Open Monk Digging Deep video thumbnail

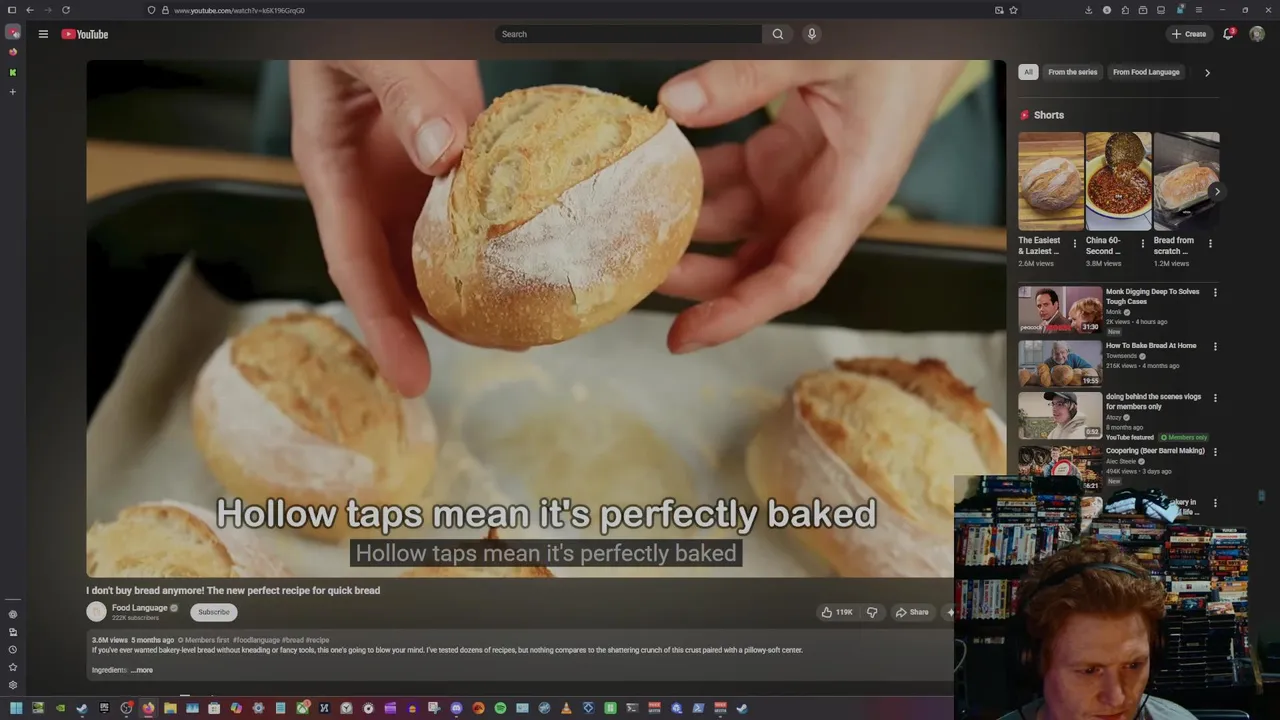point(1060,310)
